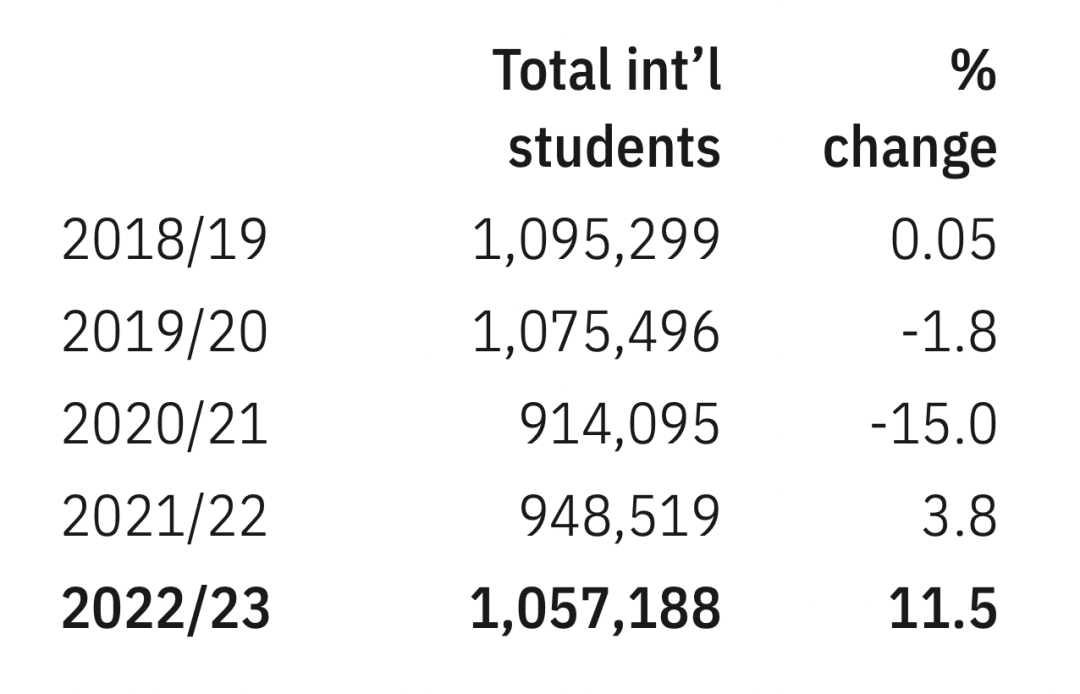The height and width of the screenshot is (694, 1080).
Task: Click the 914,095 students value
Action: click(x=620, y=425)
